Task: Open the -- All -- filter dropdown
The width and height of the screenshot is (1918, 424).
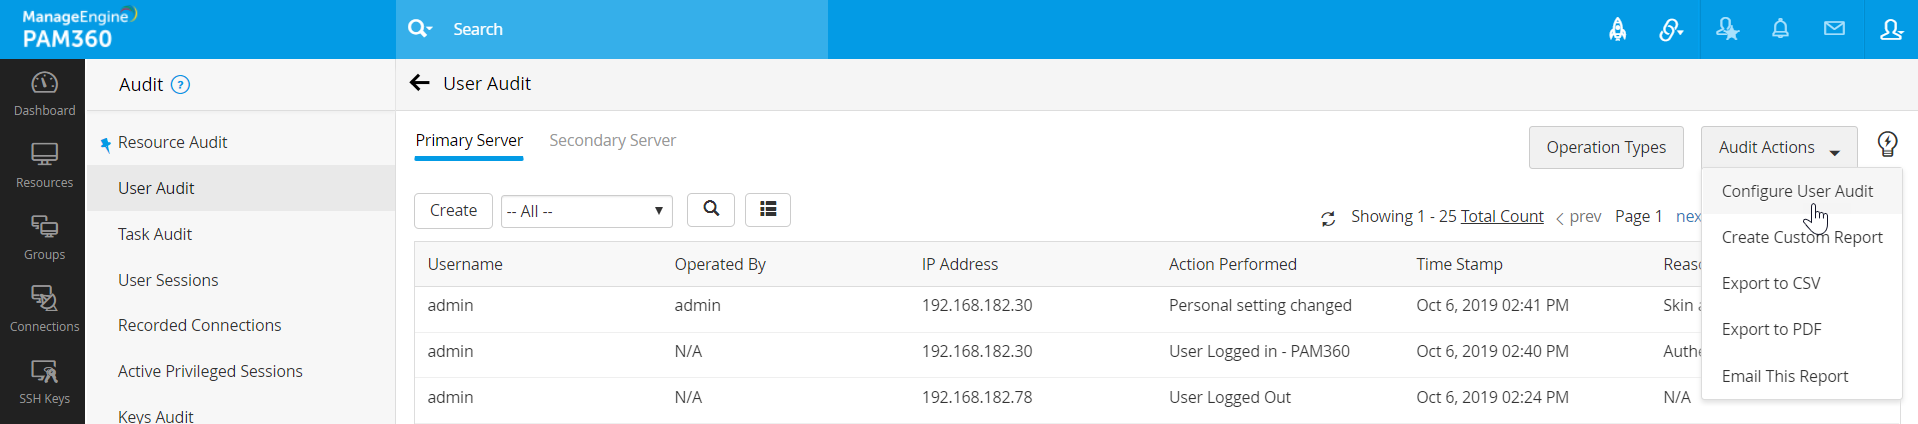Action: (x=587, y=211)
